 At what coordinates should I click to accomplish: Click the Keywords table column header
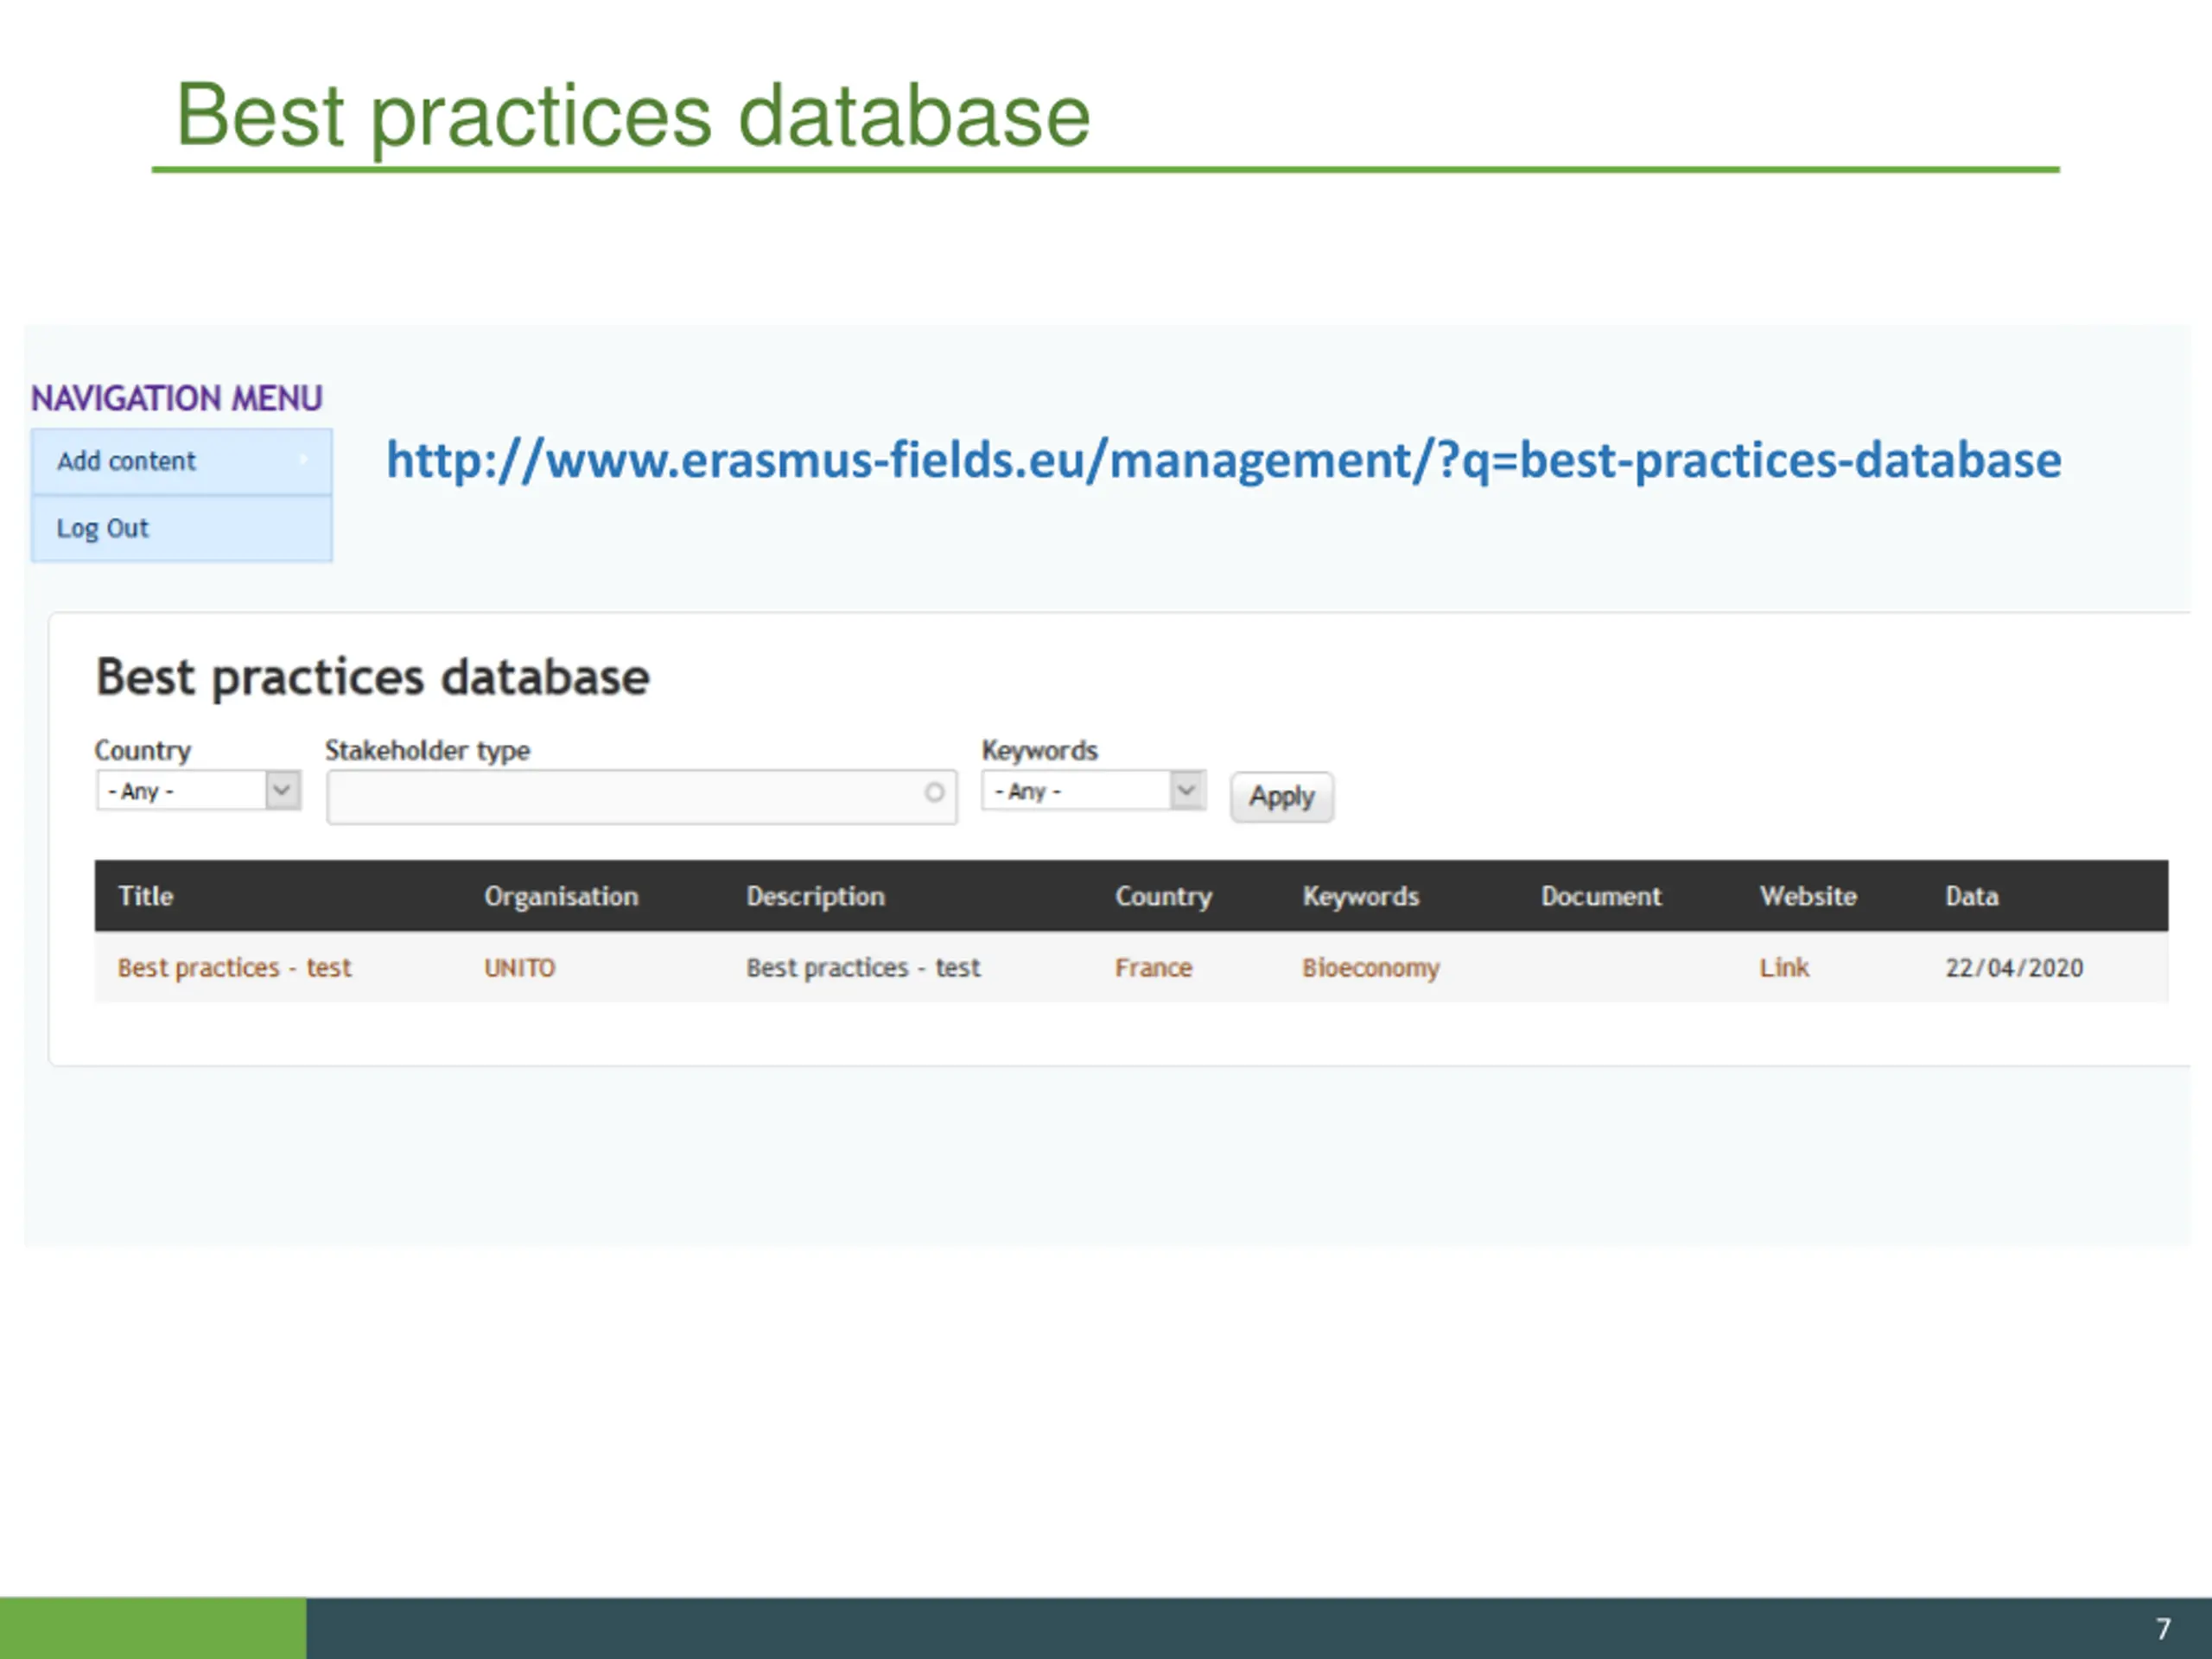(x=1360, y=897)
